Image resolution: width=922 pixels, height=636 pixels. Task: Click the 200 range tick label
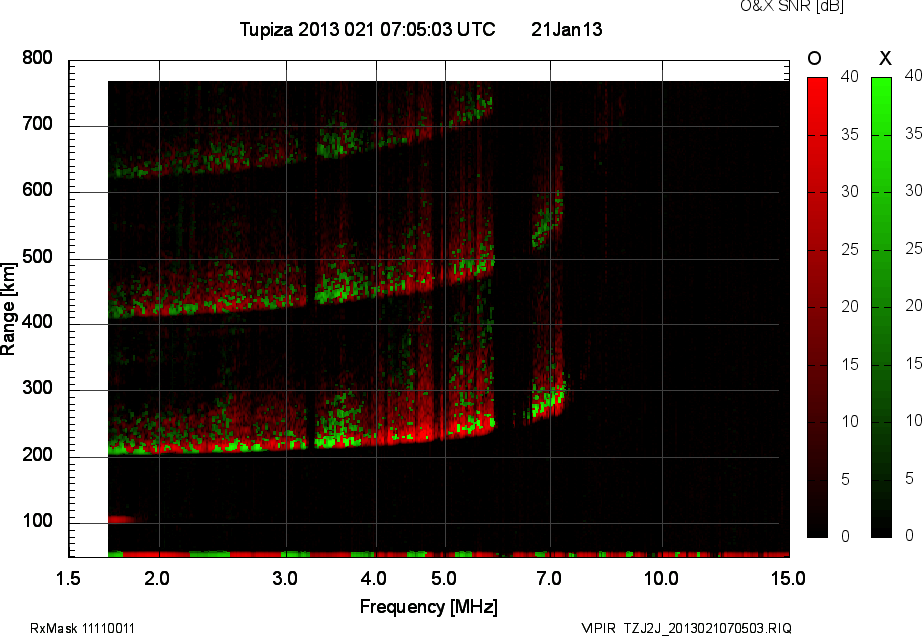(37, 455)
